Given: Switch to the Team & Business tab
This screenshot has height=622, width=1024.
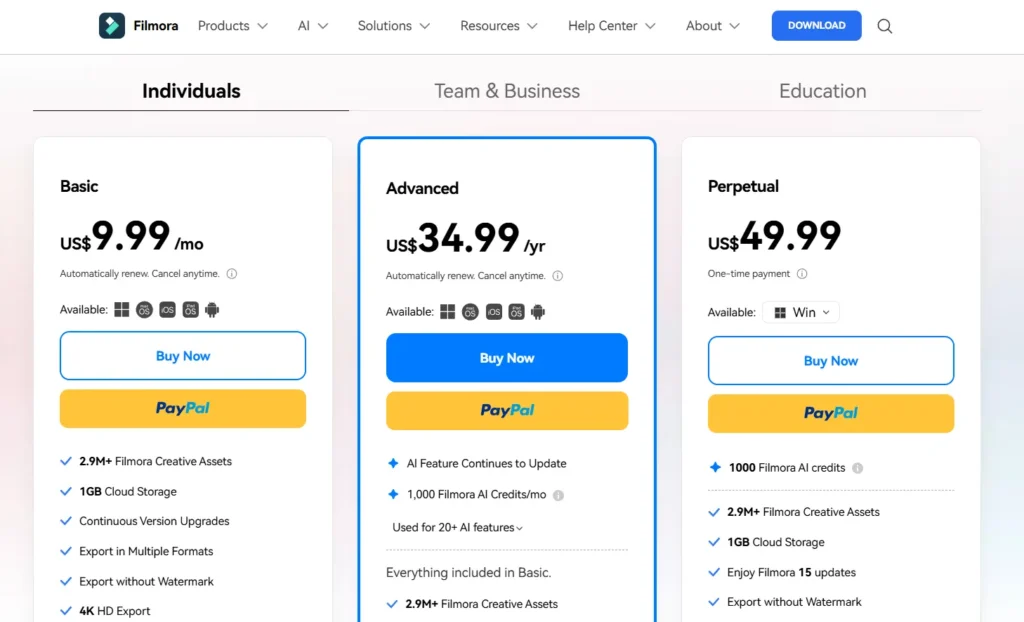Looking at the screenshot, I should 507,91.
